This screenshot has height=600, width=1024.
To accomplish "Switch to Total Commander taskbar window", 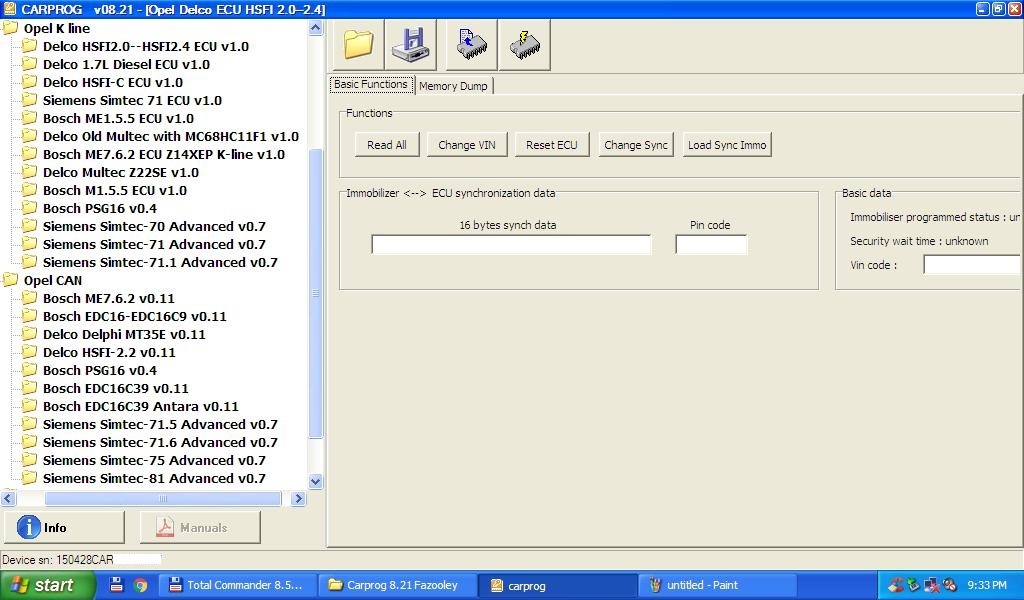I will point(239,585).
